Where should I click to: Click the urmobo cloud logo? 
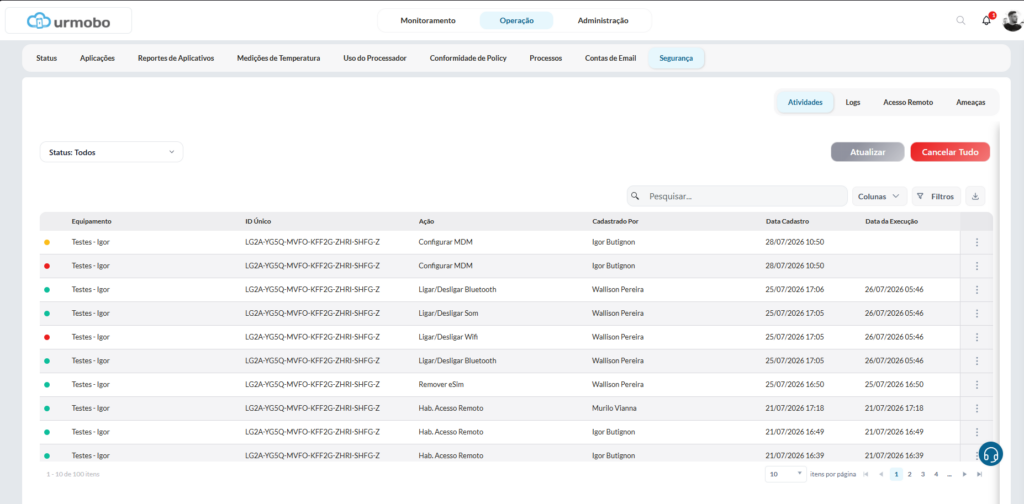[x=69, y=21]
